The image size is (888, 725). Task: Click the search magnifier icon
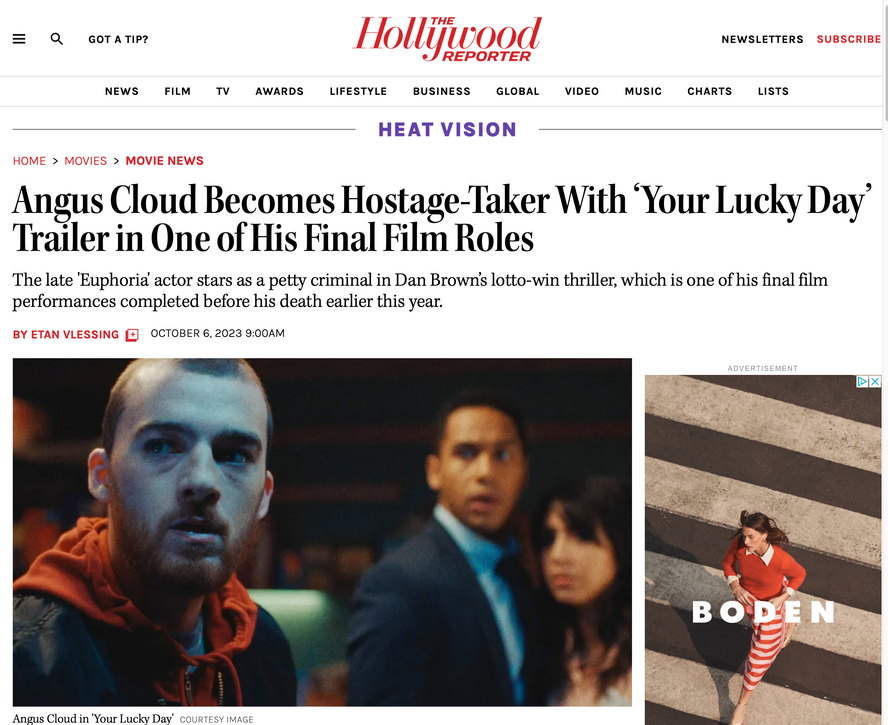[x=57, y=39]
